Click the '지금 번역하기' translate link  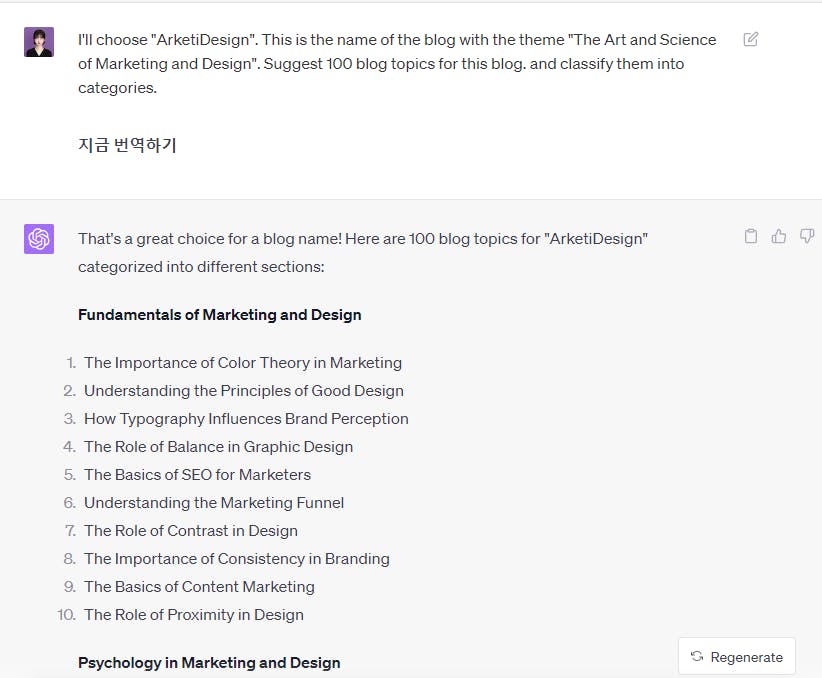click(127, 145)
